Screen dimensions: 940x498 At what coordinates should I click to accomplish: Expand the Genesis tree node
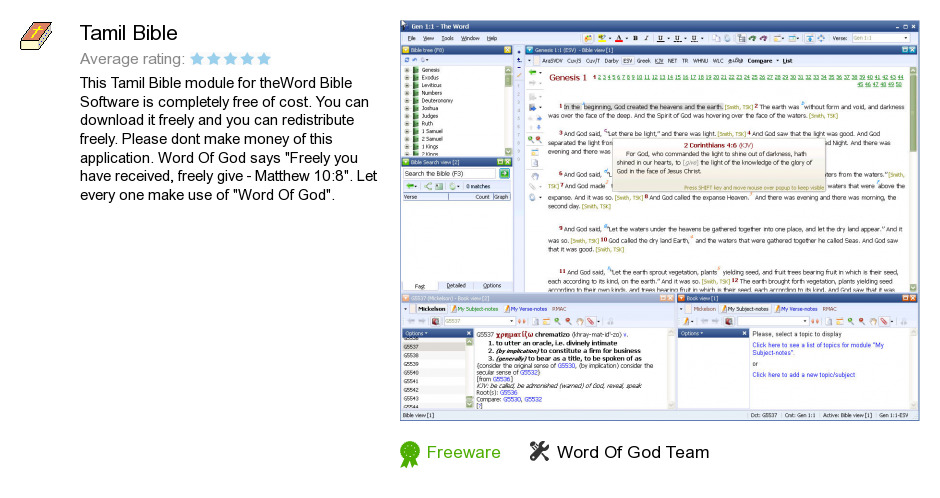[x=407, y=70]
